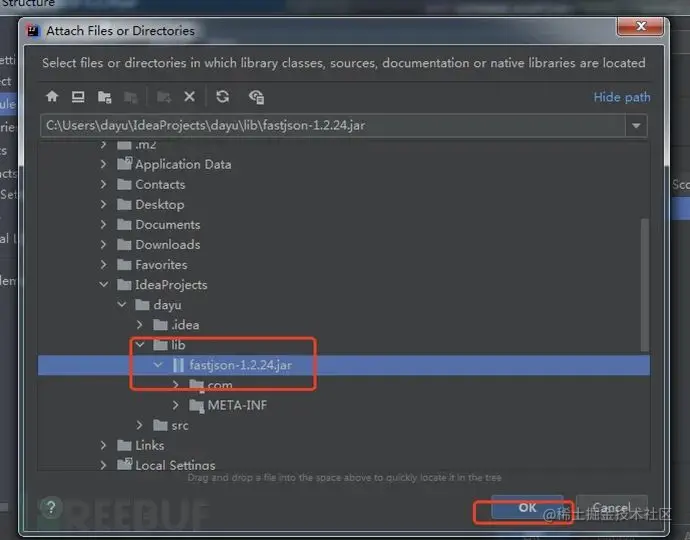
Task: Click the IdeaProjects folder icon
Action: (124, 285)
